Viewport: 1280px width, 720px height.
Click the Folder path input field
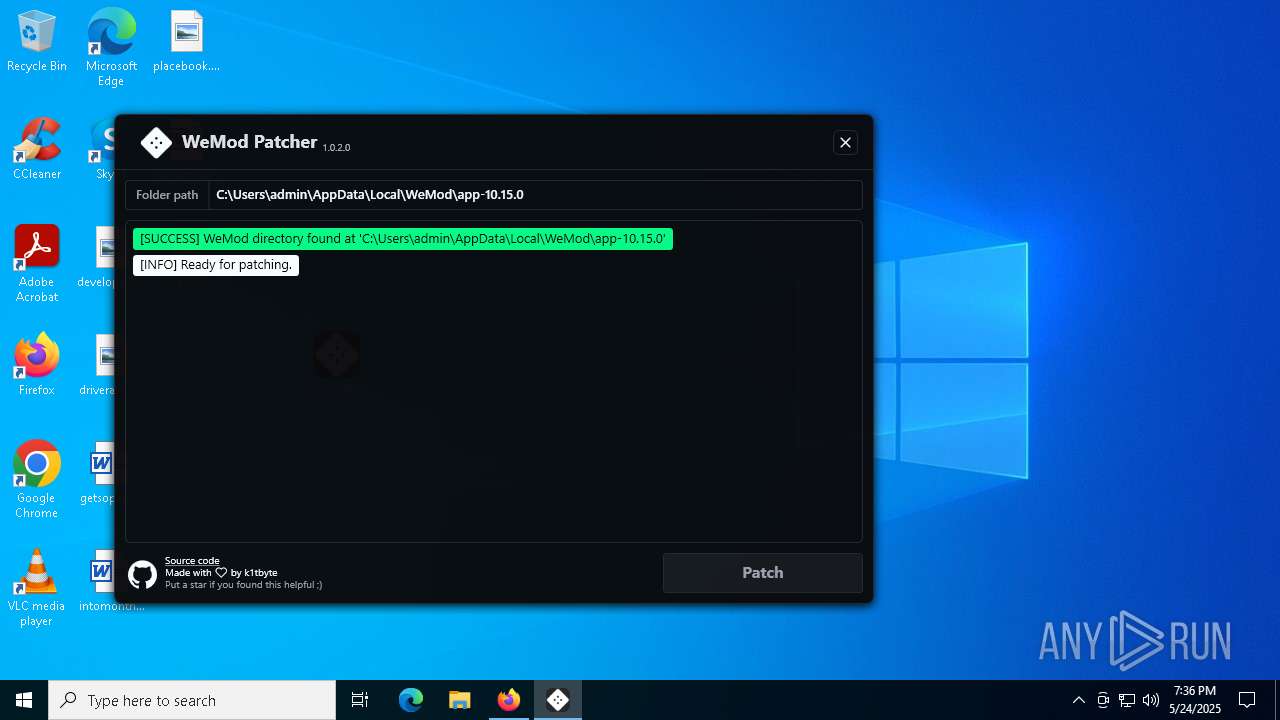click(535, 195)
